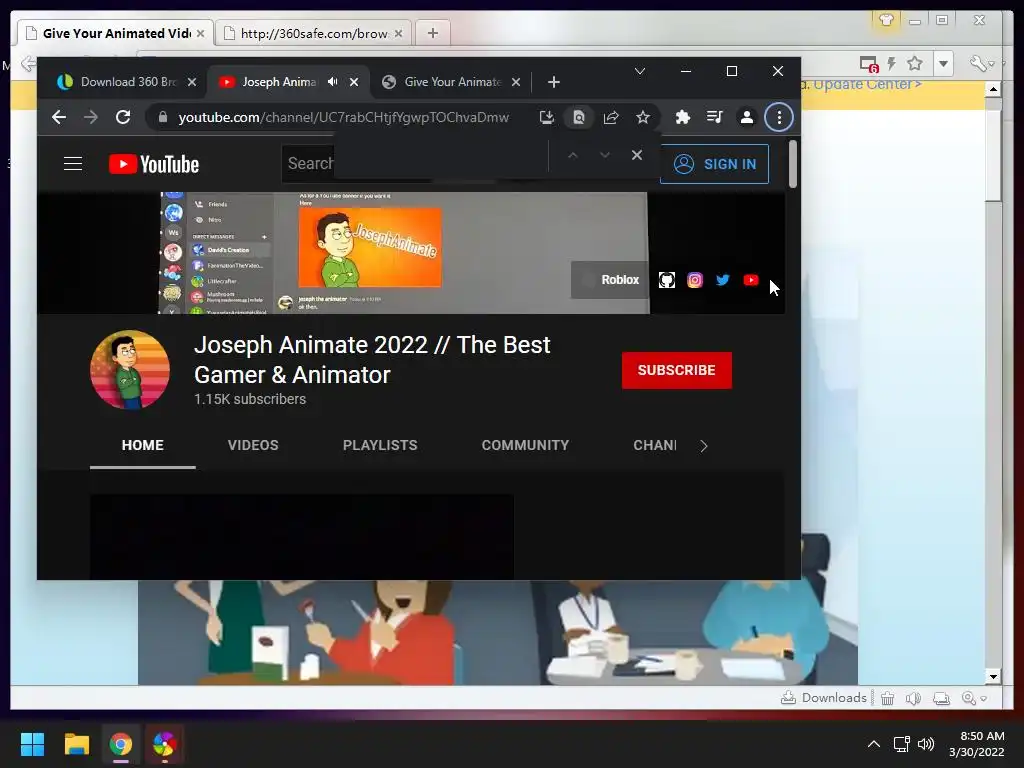Open the Chrome media controls icon
Screen dimensions: 1024x768
click(x=714, y=118)
